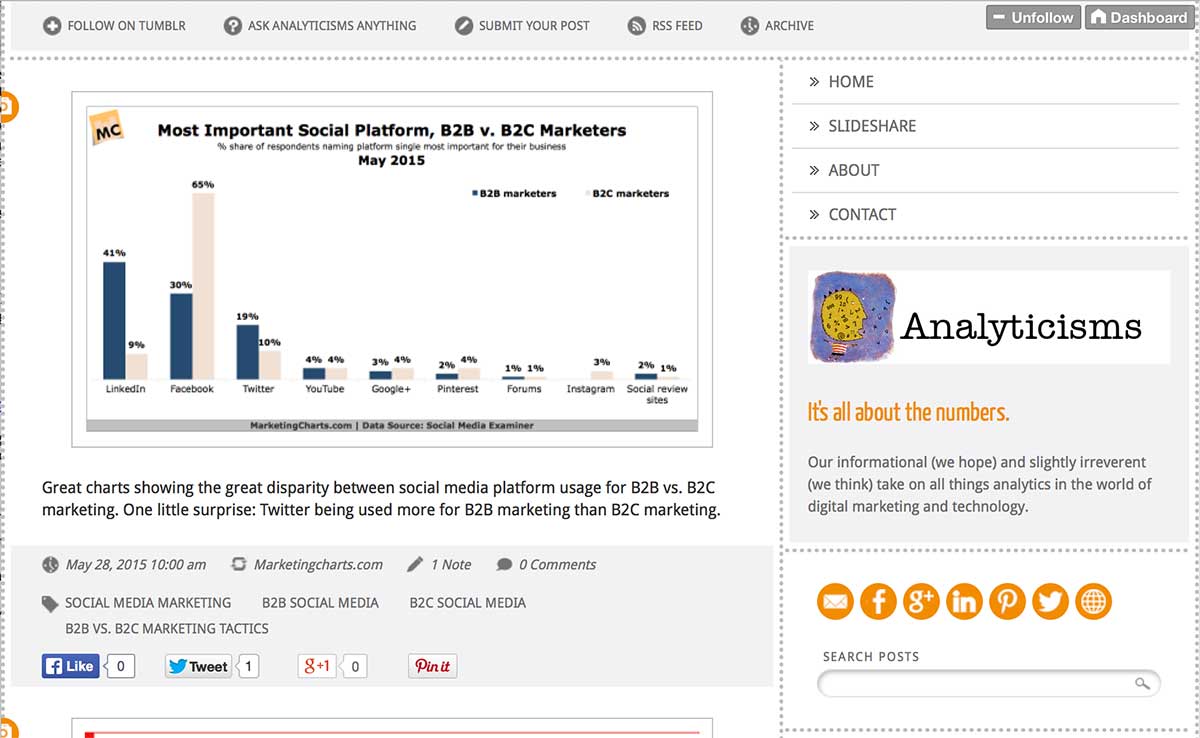Viewport: 1200px width, 738px height.
Task: Open the Google Plus social icon
Action: click(921, 601)
